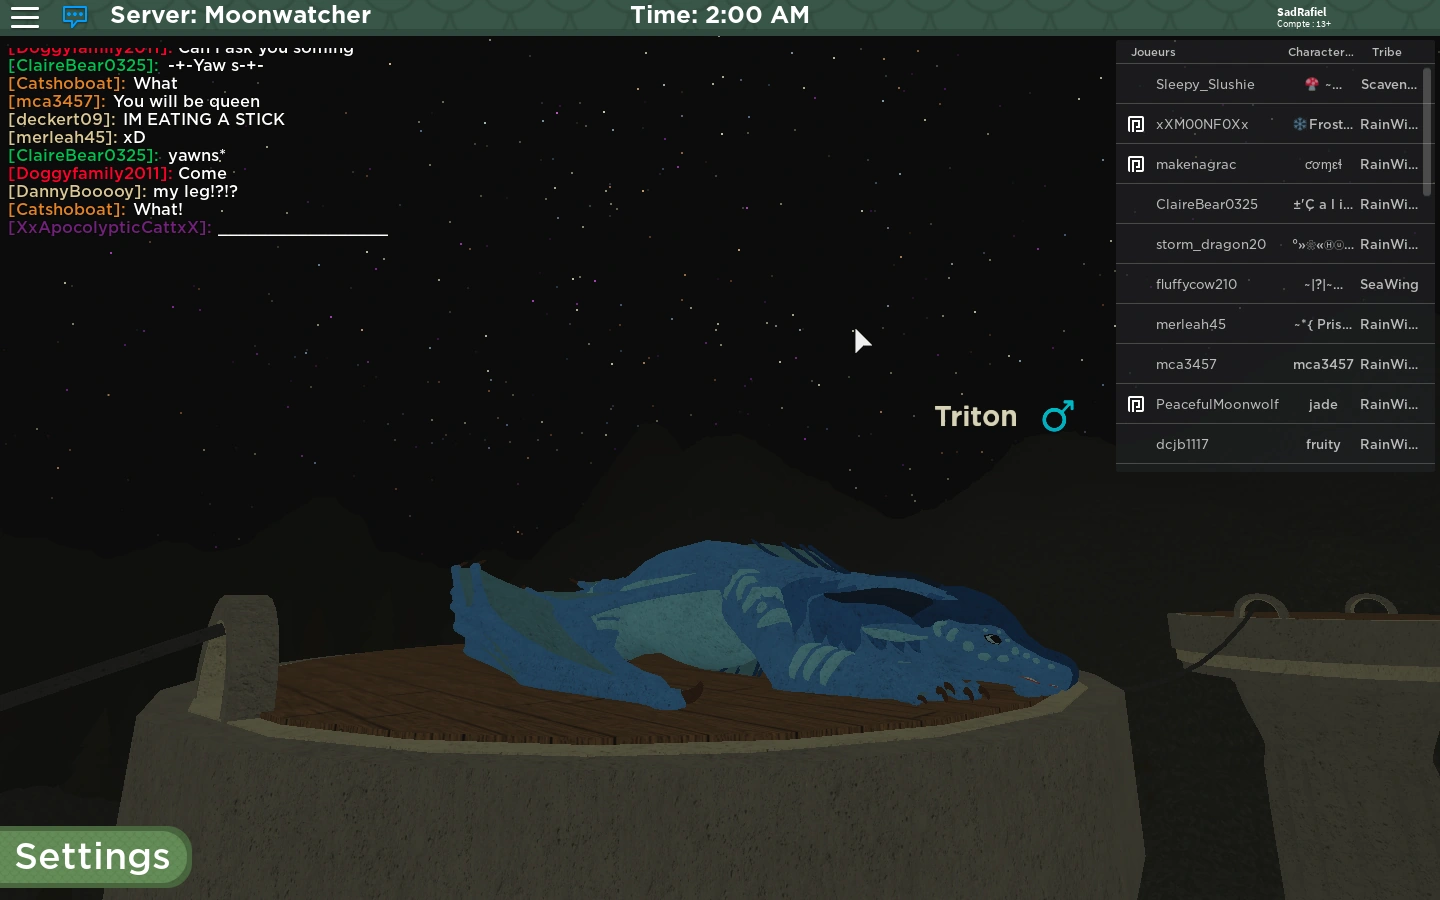Click the male gender symbol beside Triton
This screenshot has height=900, width=1440.
coord(1057,416)
